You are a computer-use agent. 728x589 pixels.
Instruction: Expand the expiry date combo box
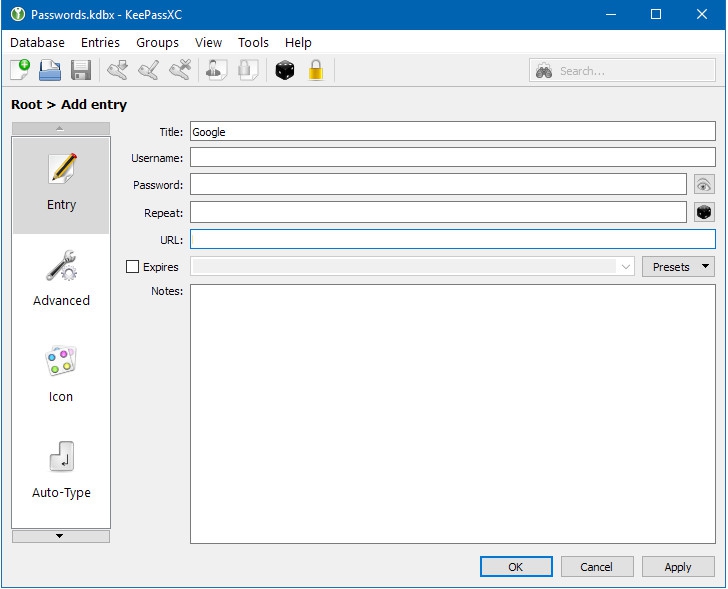[626, 267]
